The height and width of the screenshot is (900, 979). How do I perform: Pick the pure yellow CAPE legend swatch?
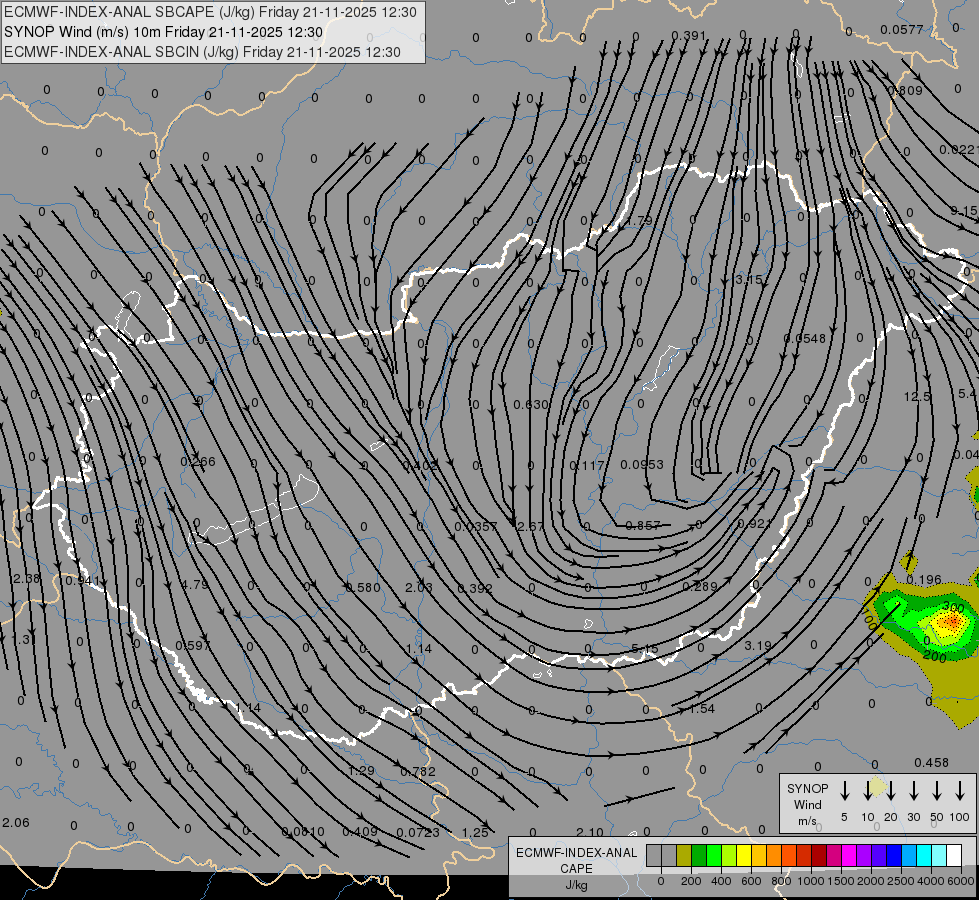point(744,856)
